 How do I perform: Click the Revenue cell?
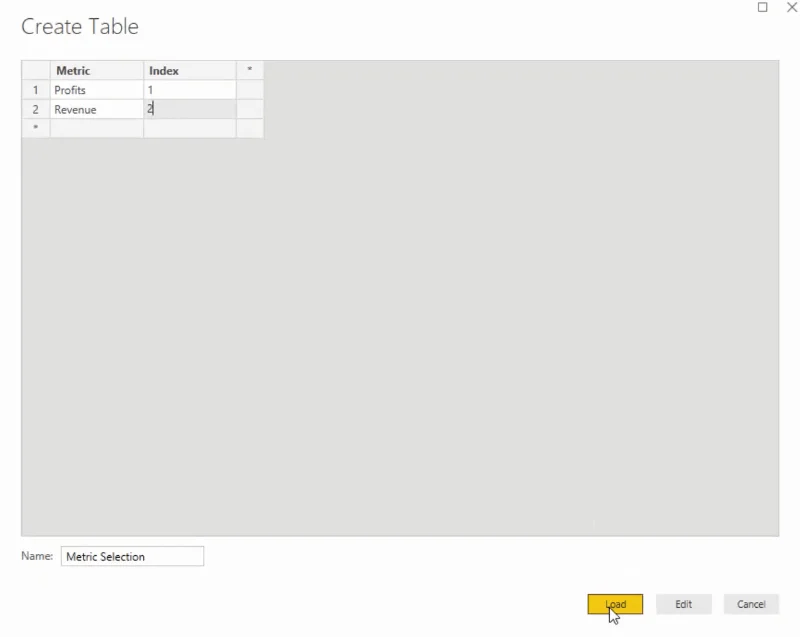point(96,109)
